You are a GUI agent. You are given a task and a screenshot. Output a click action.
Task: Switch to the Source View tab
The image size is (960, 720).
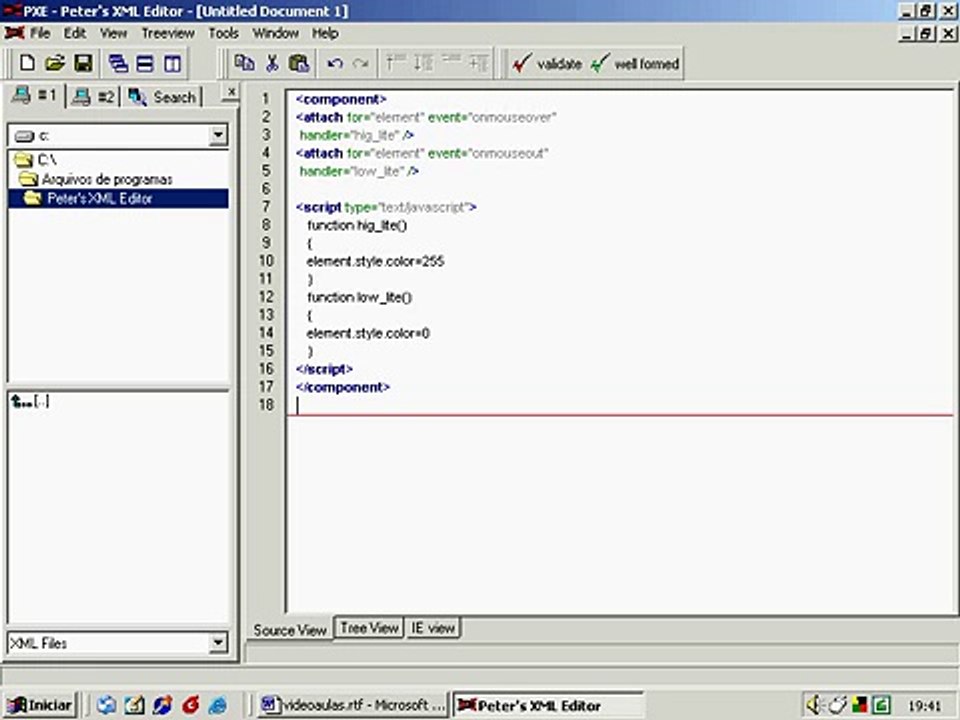click(290, 629)
